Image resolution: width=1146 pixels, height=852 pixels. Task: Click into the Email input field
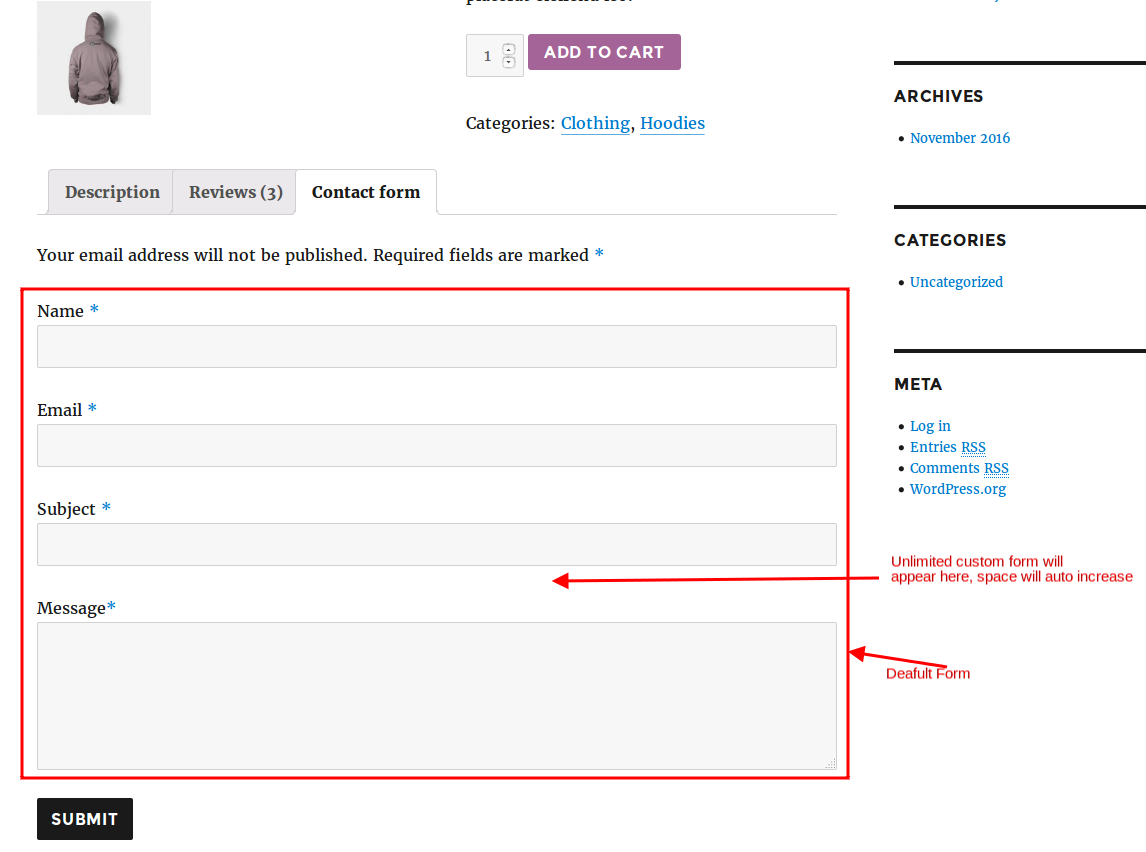(436, 445)
